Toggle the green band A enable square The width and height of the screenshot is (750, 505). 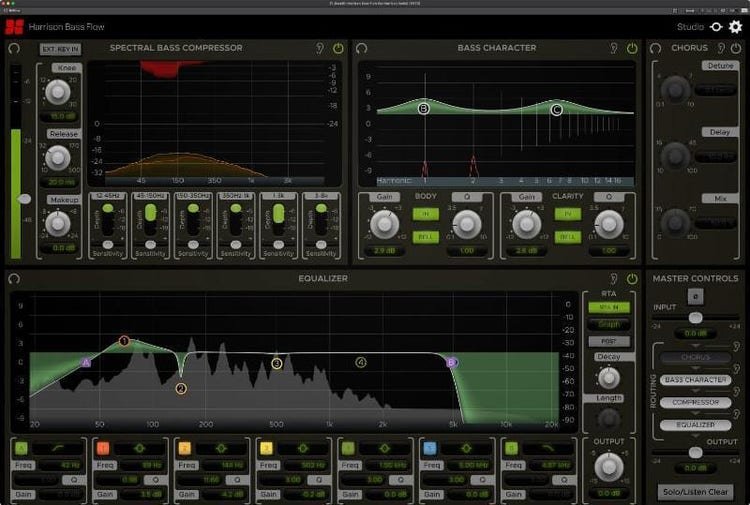pyautogui.click(x=21, y=448)
